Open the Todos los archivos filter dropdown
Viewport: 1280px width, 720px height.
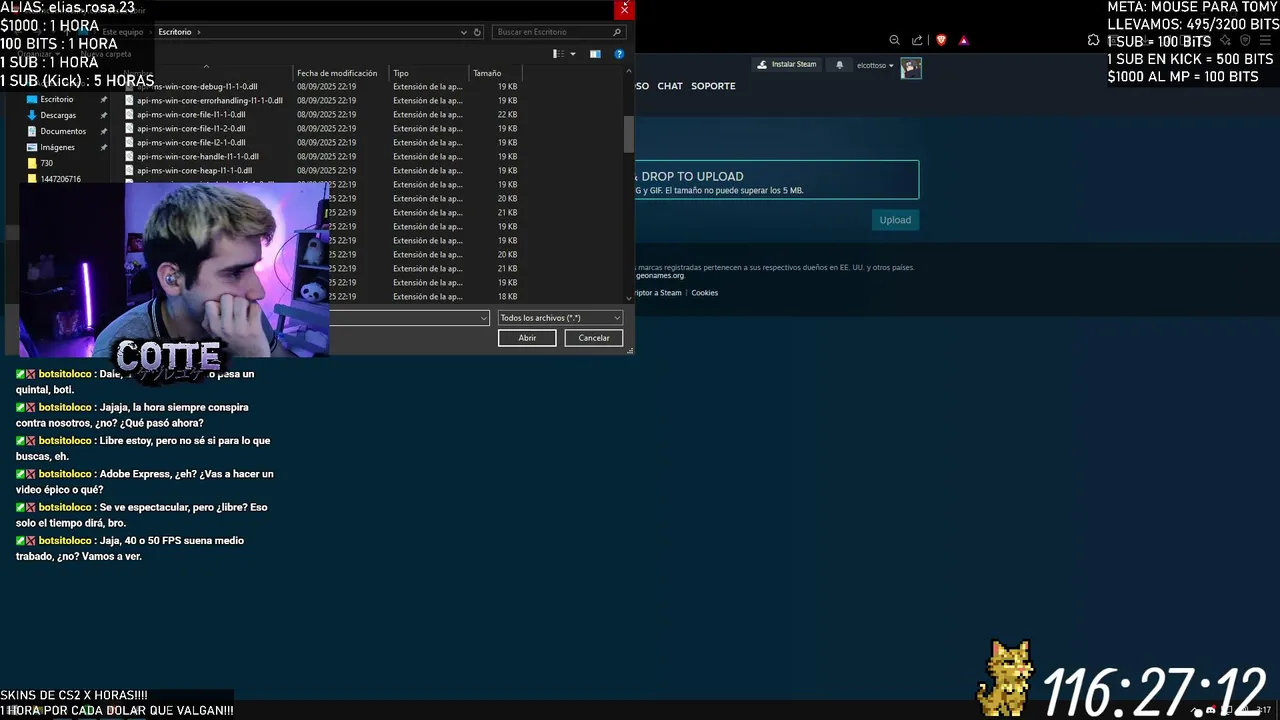[x=560, y=318]
